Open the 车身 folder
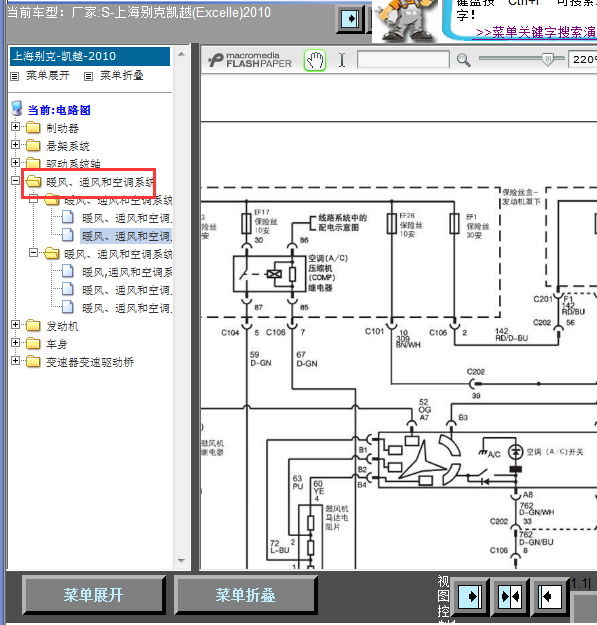 (57, 344)
